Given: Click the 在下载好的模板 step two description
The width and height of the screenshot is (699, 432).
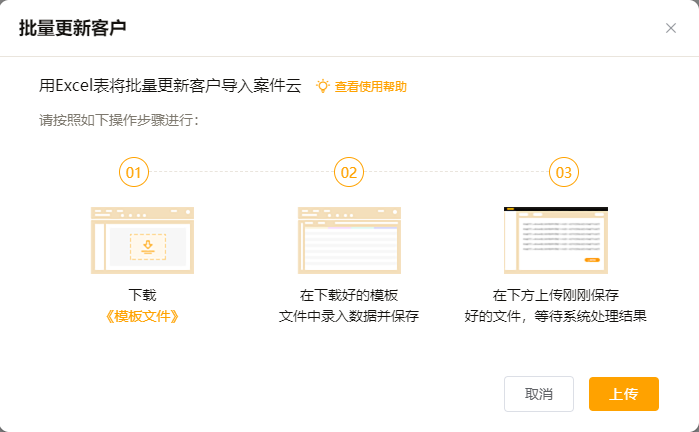Looking at the screenshot, I should [349, 296].
